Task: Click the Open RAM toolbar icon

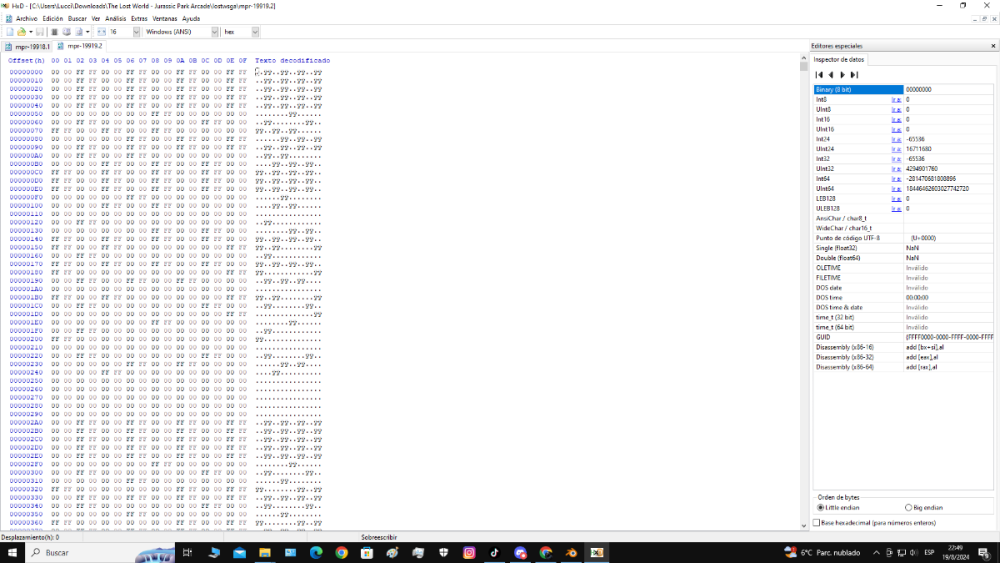Action: click(x=54, y=32)
